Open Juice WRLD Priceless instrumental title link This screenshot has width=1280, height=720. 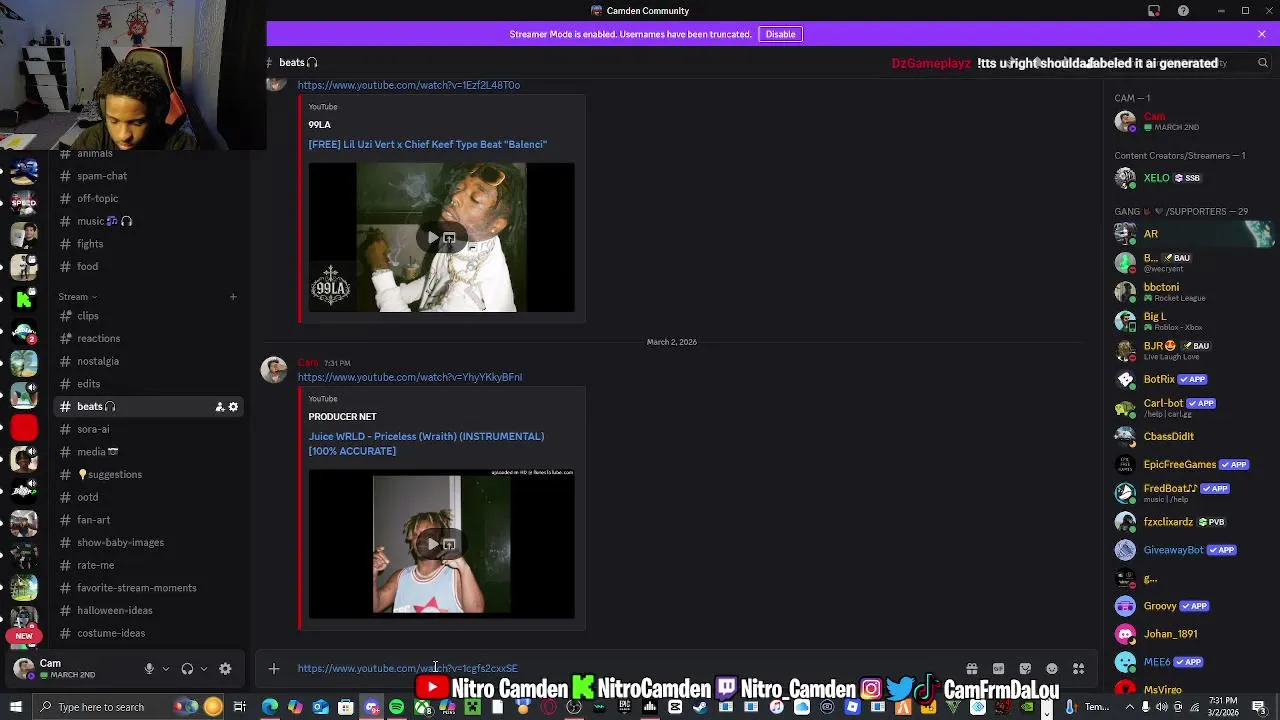pyautogui.click(x=426, y=443)
